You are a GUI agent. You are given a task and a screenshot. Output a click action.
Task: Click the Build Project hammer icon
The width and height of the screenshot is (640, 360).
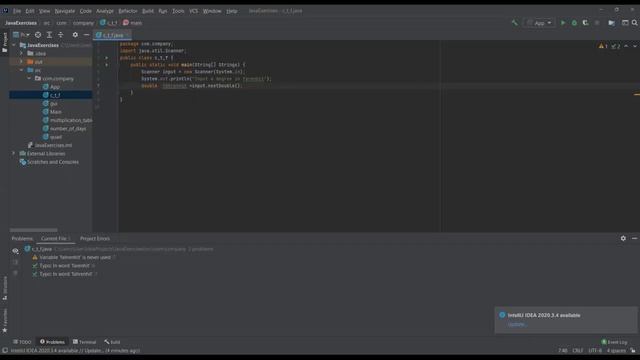(515, 23)
